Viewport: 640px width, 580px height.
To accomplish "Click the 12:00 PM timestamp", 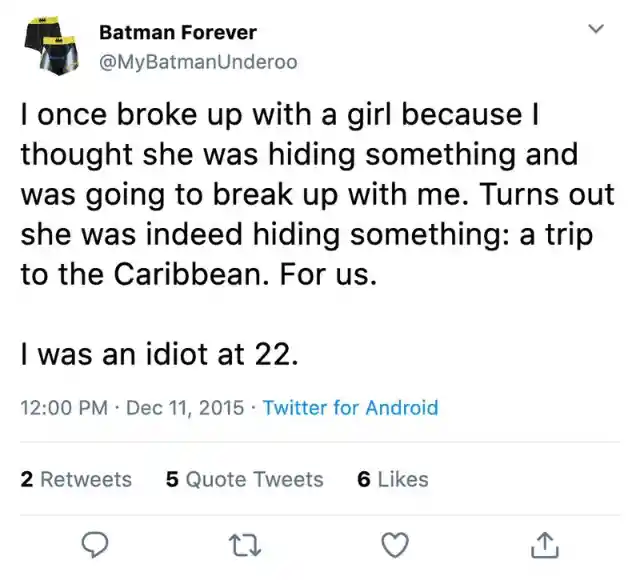I will coord(64,407).
